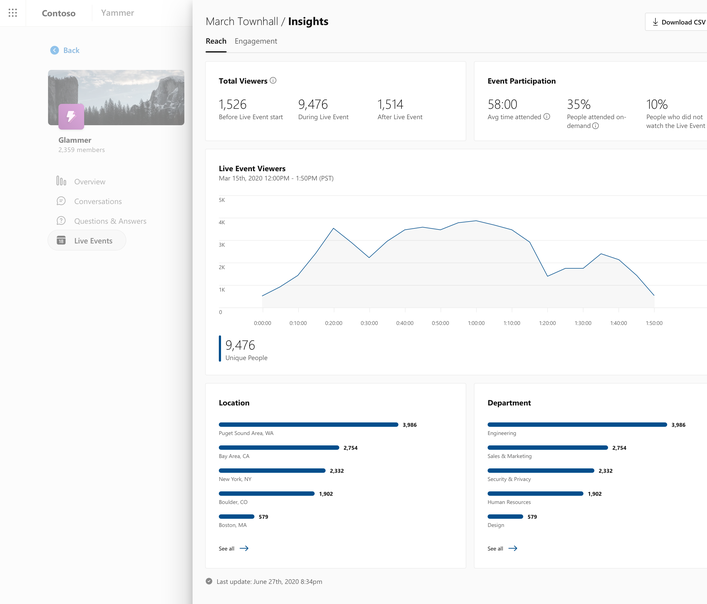Click the arrow beside Location See all
This screenshot has height=604, width=707.
click(x=244, y=549)
